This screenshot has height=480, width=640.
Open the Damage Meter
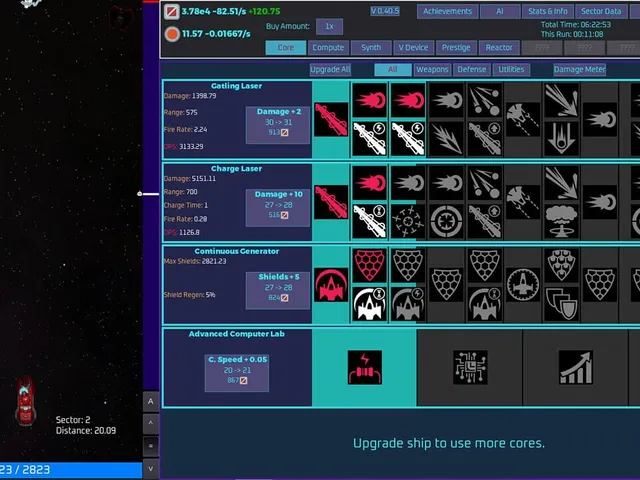[x=580, y=69]
